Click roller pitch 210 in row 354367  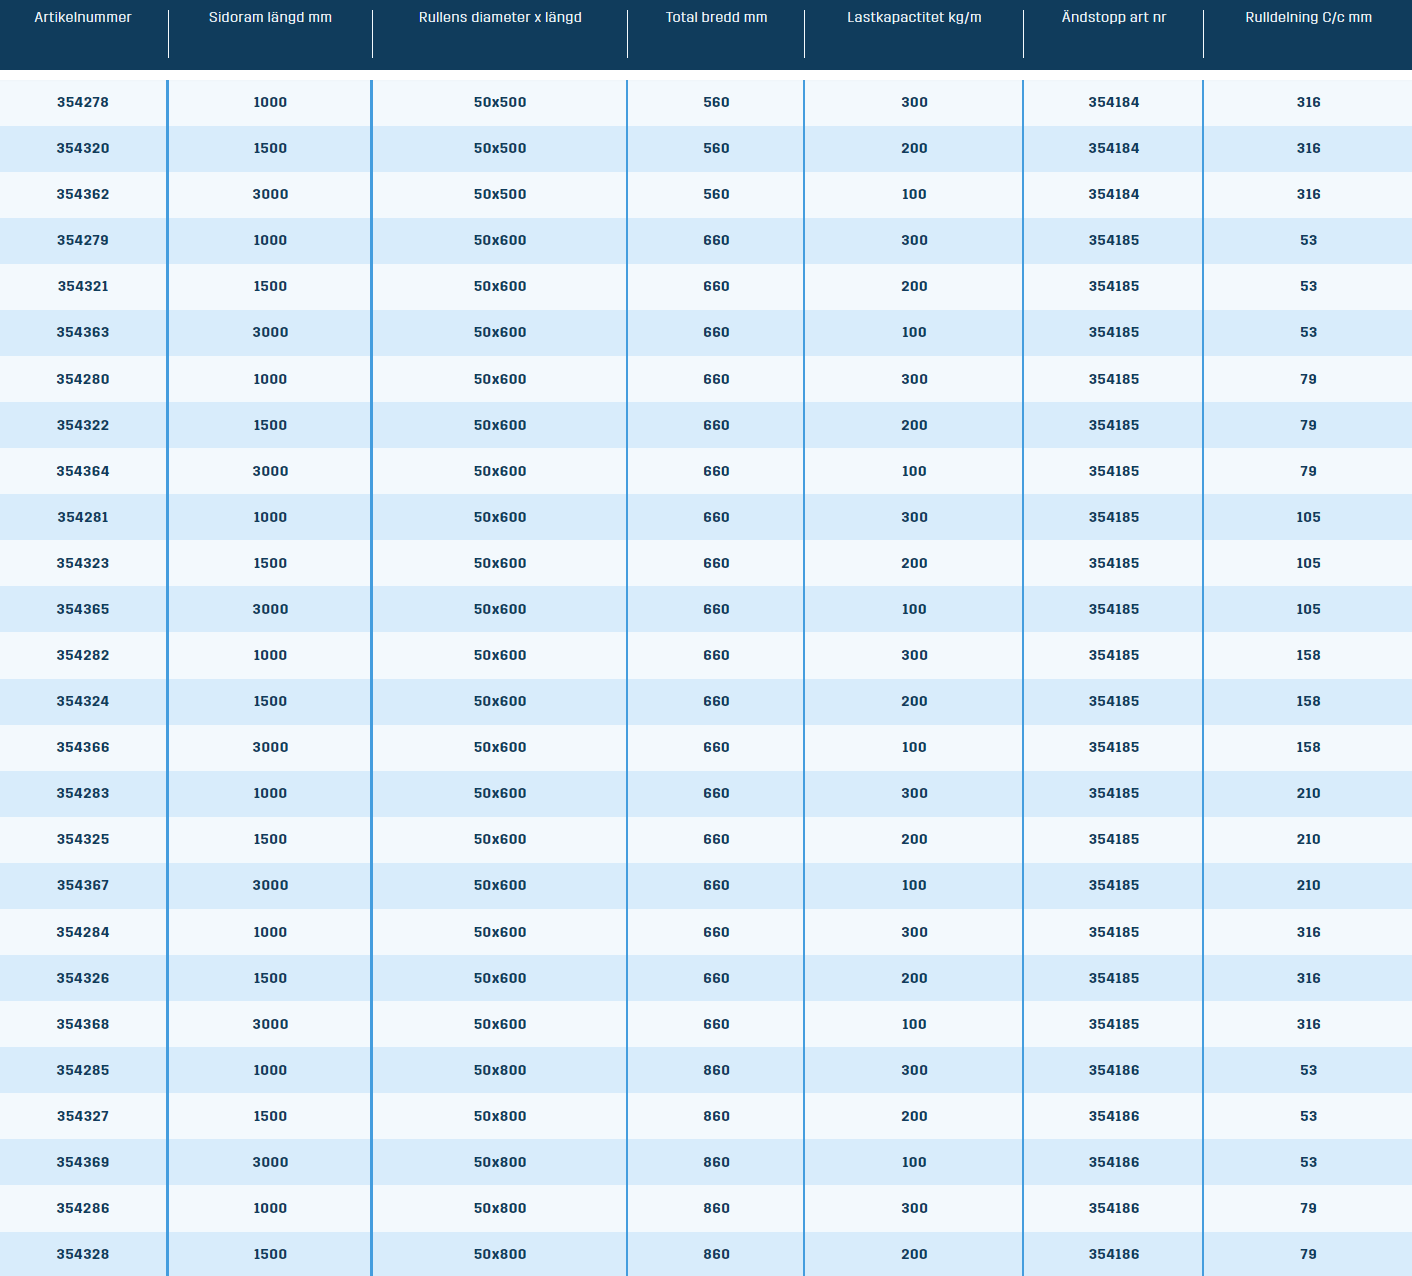[x=1308, y=885]
